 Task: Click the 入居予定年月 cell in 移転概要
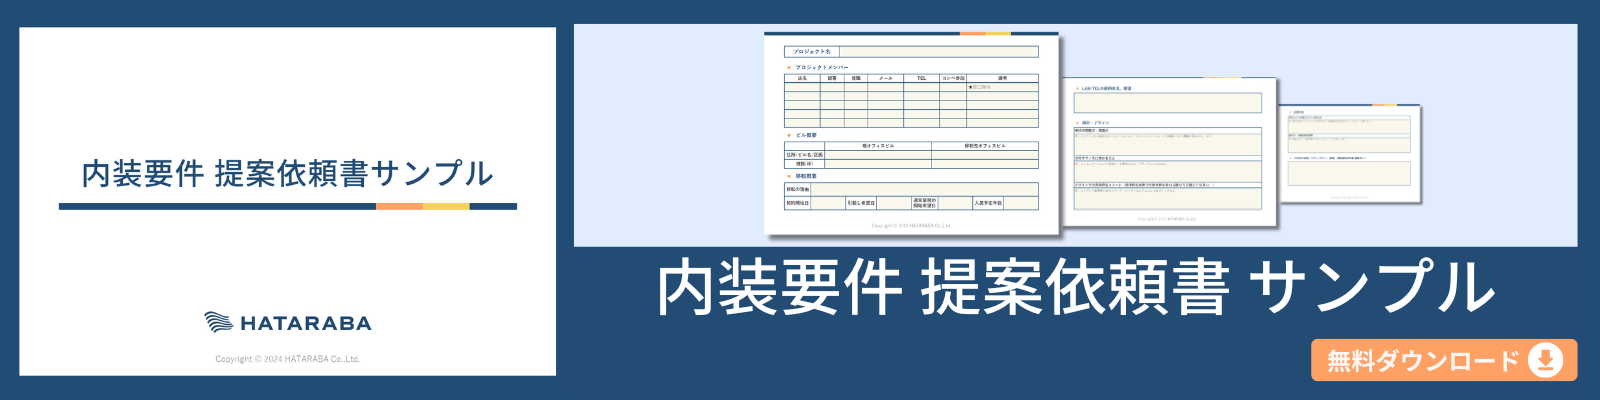988,203
